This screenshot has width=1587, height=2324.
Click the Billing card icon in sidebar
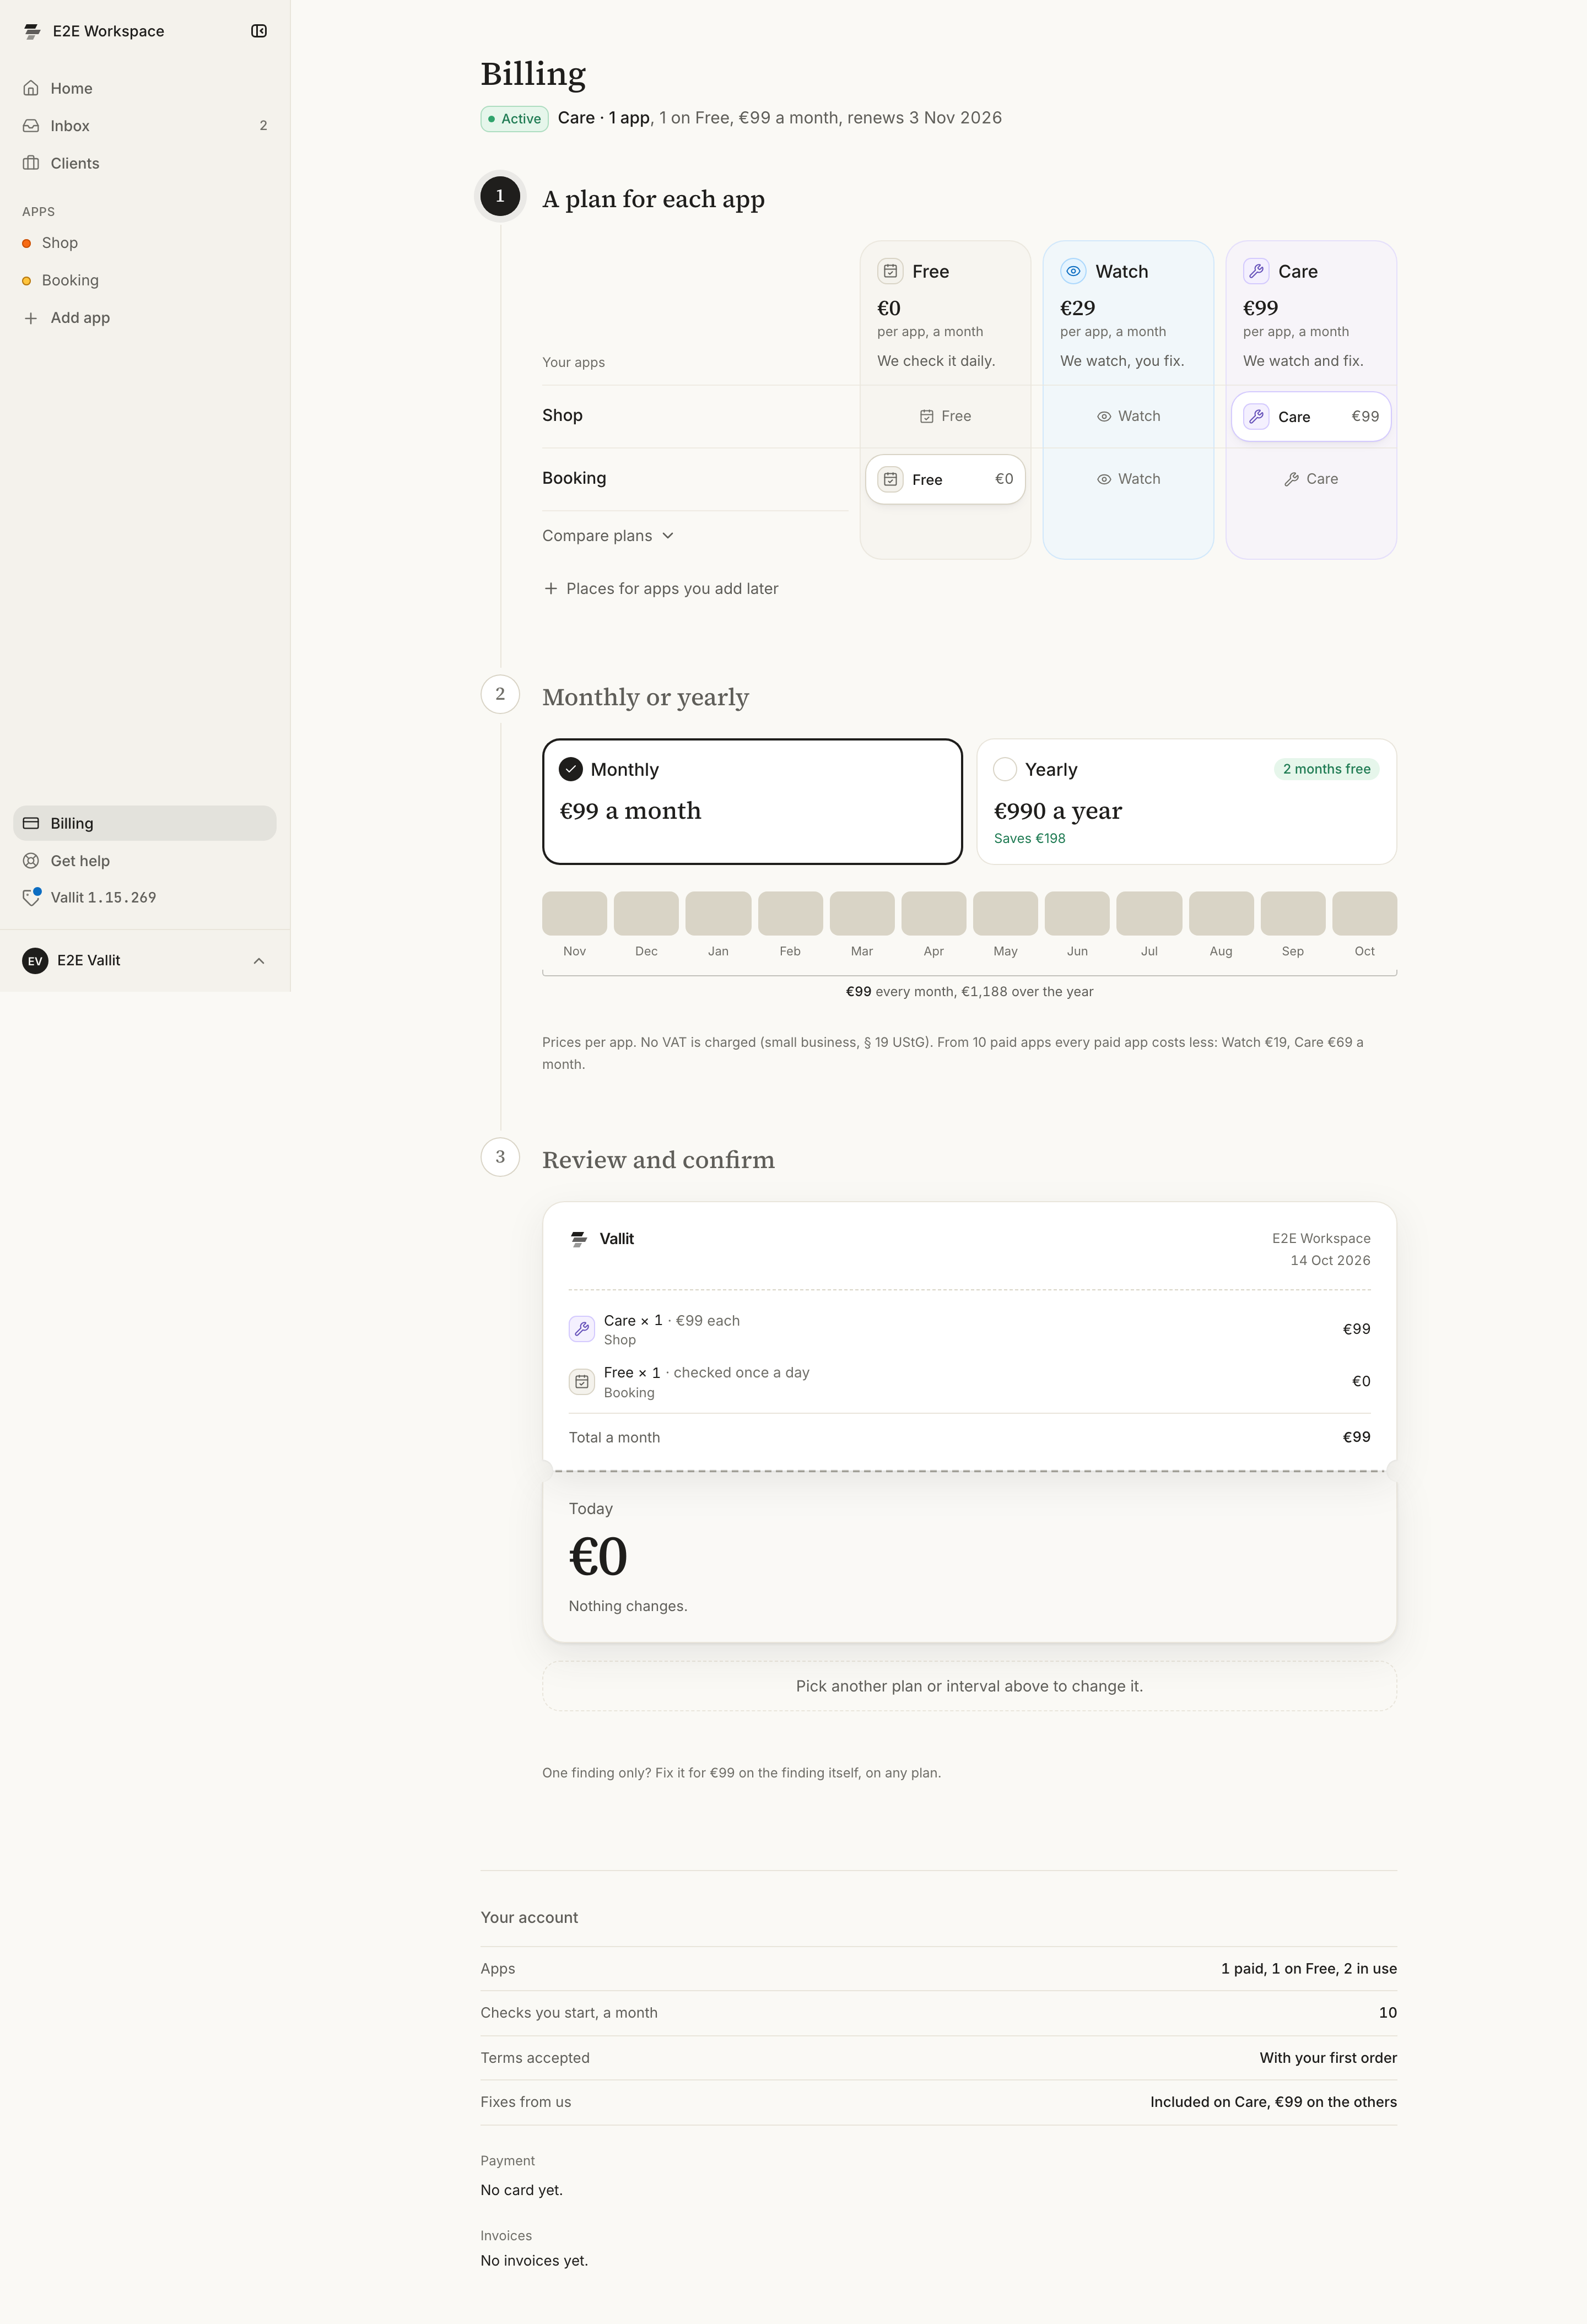[x=31, y=823]
